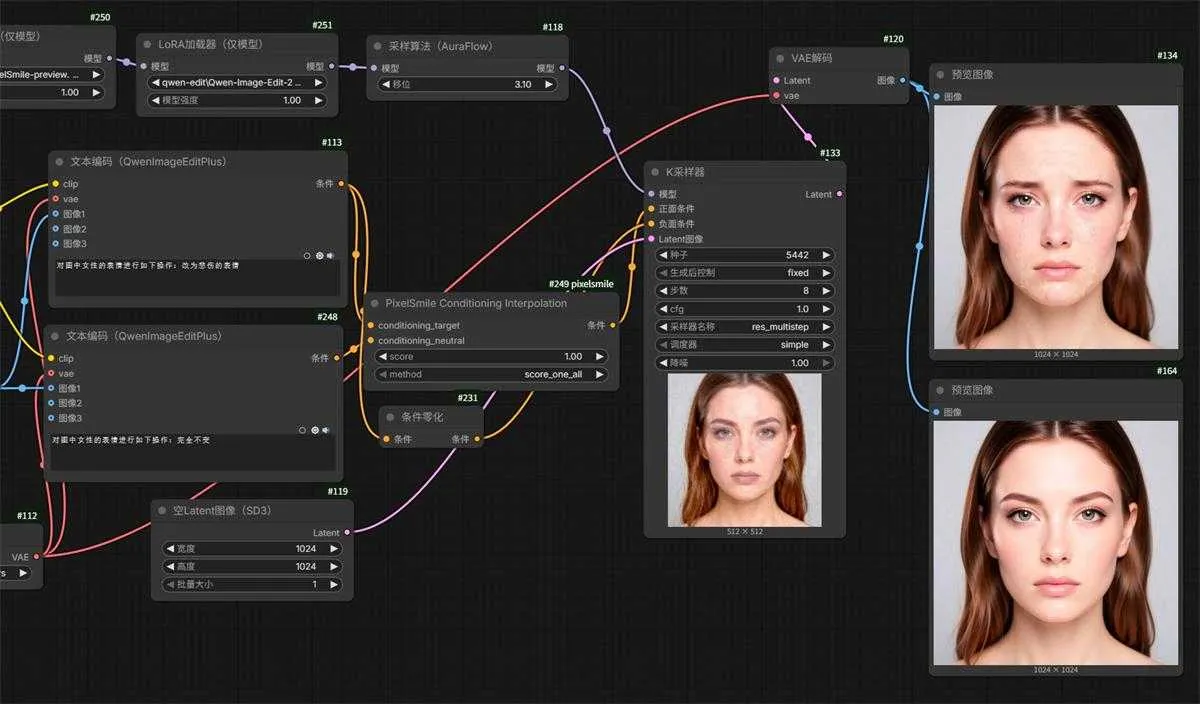Image resolution: width=1200 pixels, height=704 pixels.
Task: Click the 负面条件 input socket on K采样器
Action: point(652,224)
